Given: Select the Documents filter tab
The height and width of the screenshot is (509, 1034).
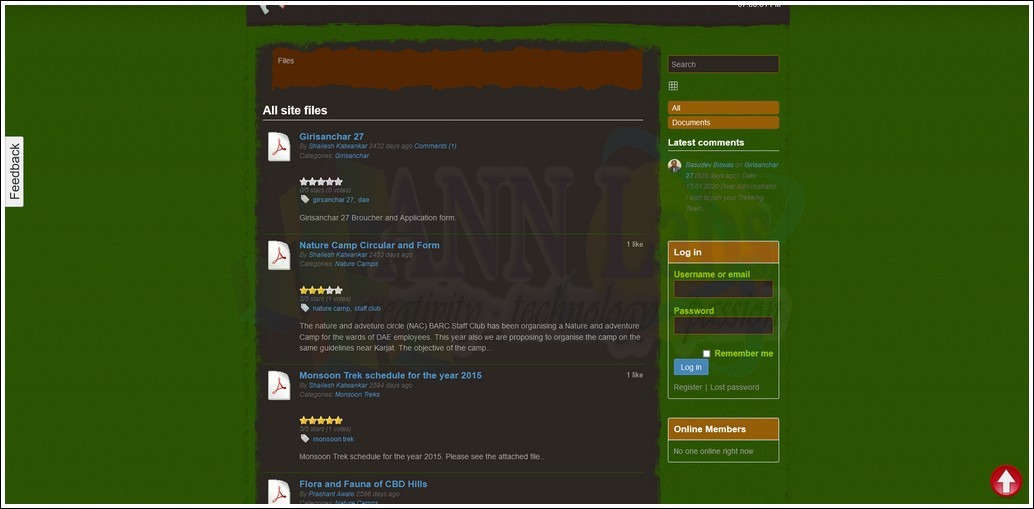Looking at the screenshot, I should point(723,122).
